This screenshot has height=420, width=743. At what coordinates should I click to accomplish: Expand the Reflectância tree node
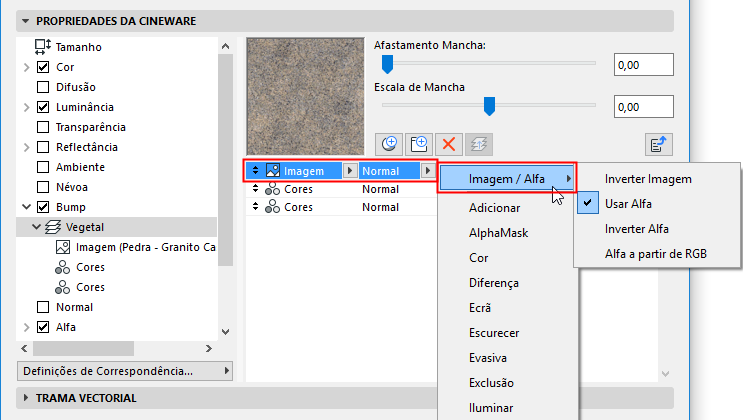[x=27, y=147]
